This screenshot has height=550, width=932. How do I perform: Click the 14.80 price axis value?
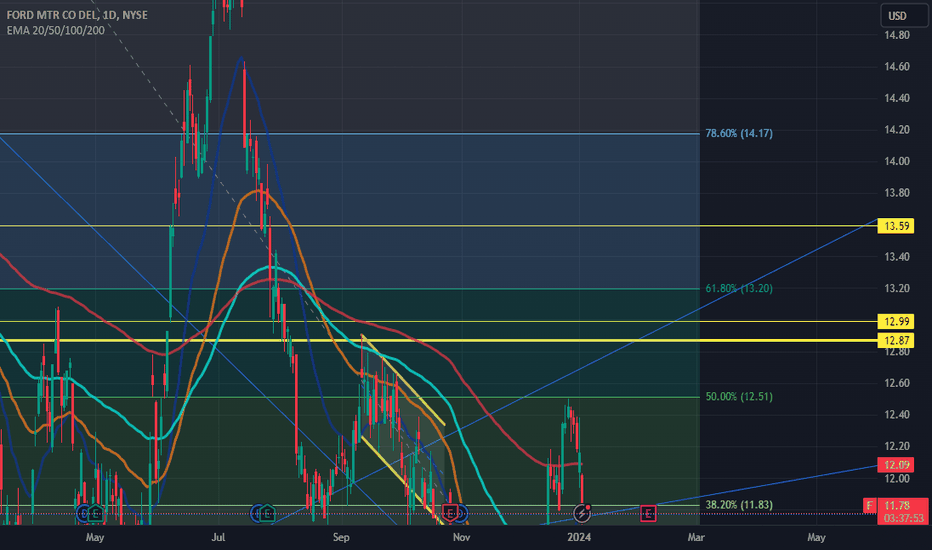(896, 35)
